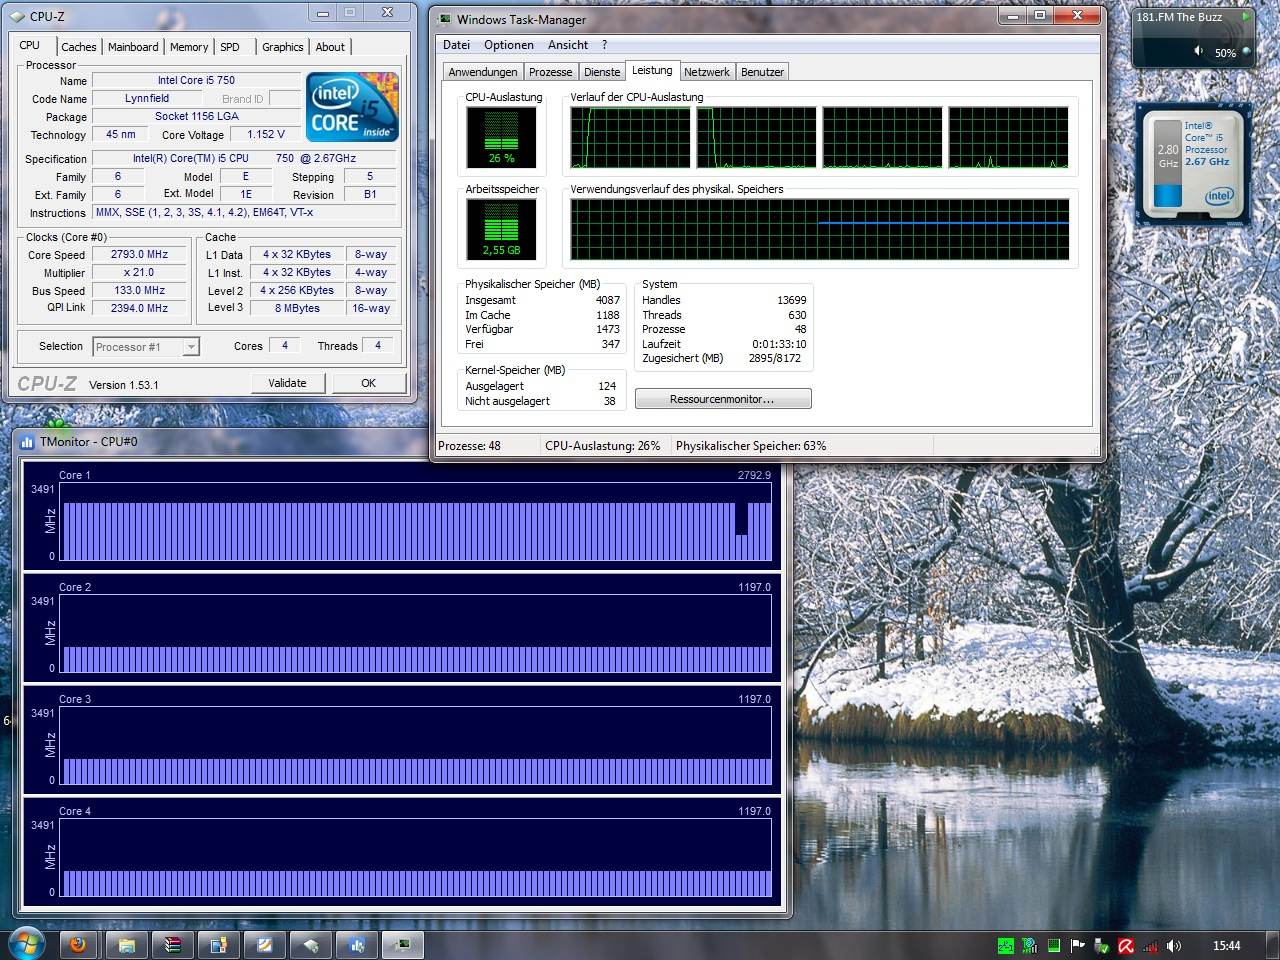Switch to the Caches tab in CPU-Z
The height and width of the screenshot is (960, 1280).
pos(79,47)
